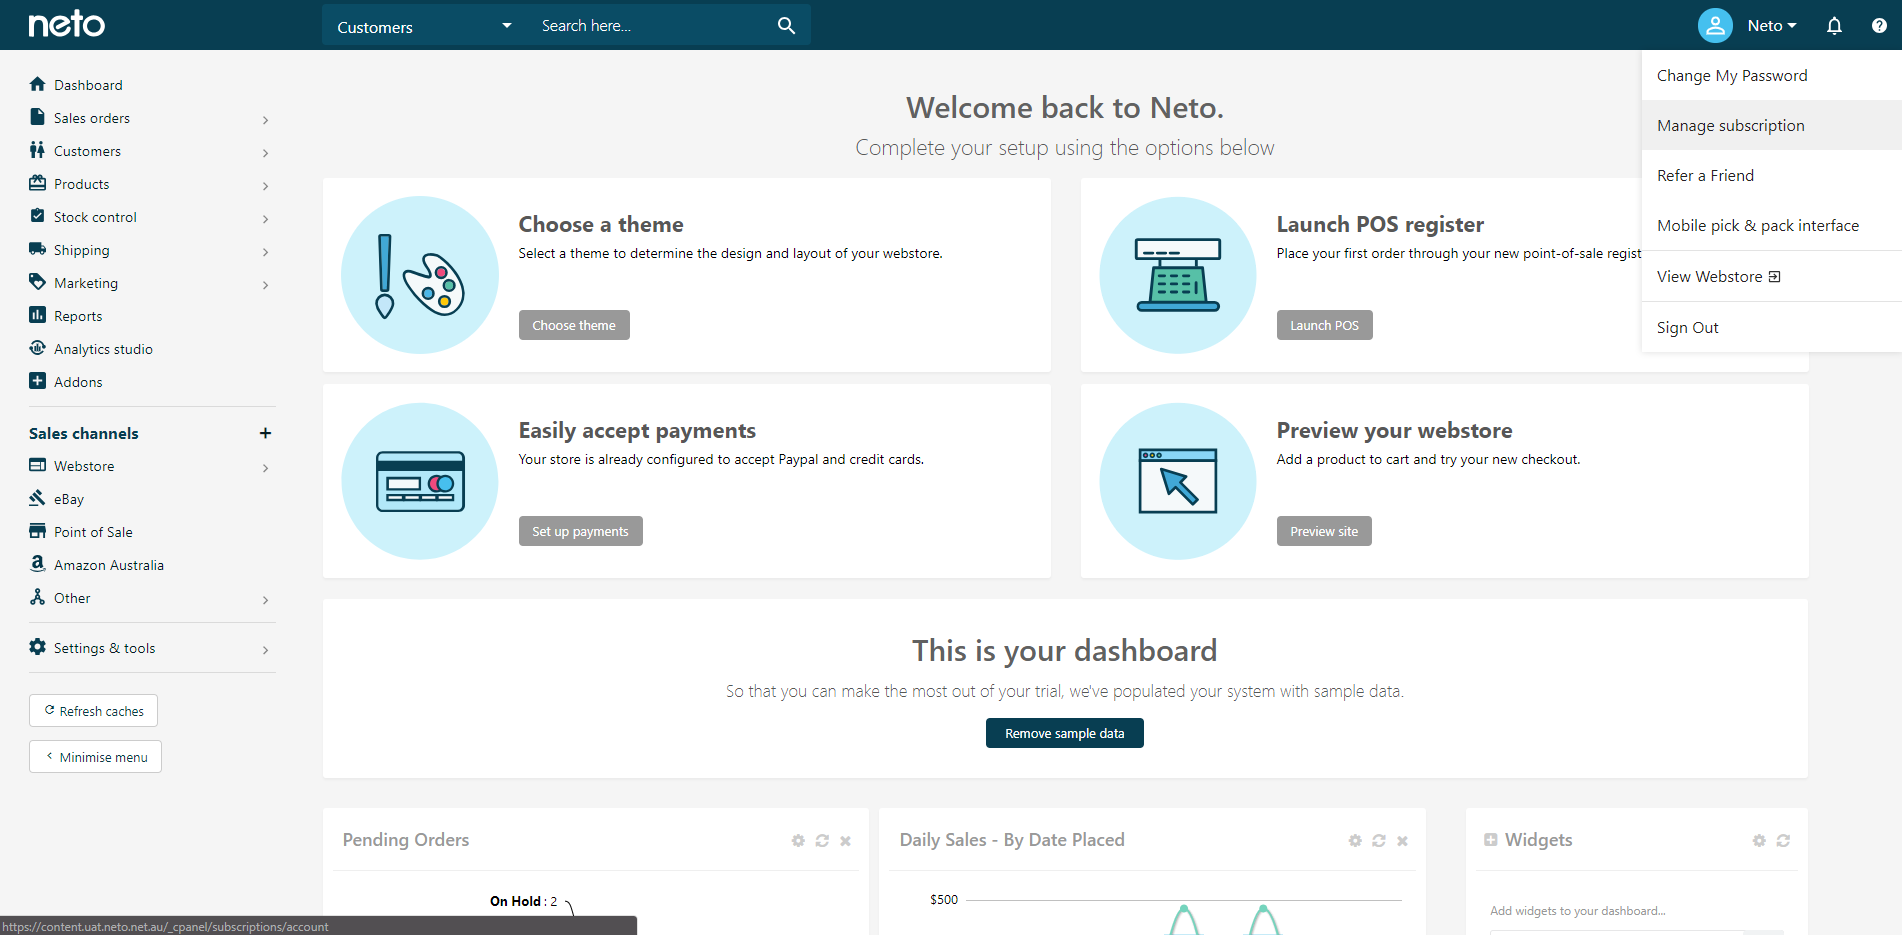Expand the Sales orders submenu

click(x=265, y=120)
